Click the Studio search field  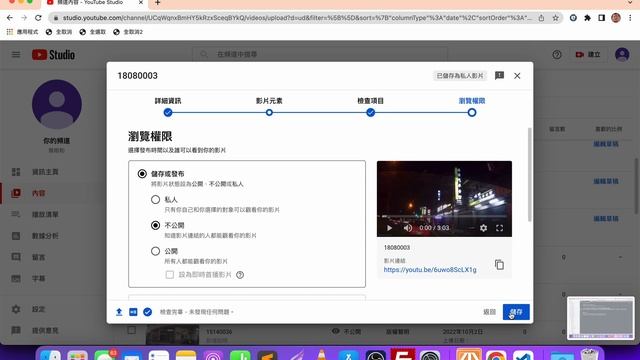click(x=320, y=54)
